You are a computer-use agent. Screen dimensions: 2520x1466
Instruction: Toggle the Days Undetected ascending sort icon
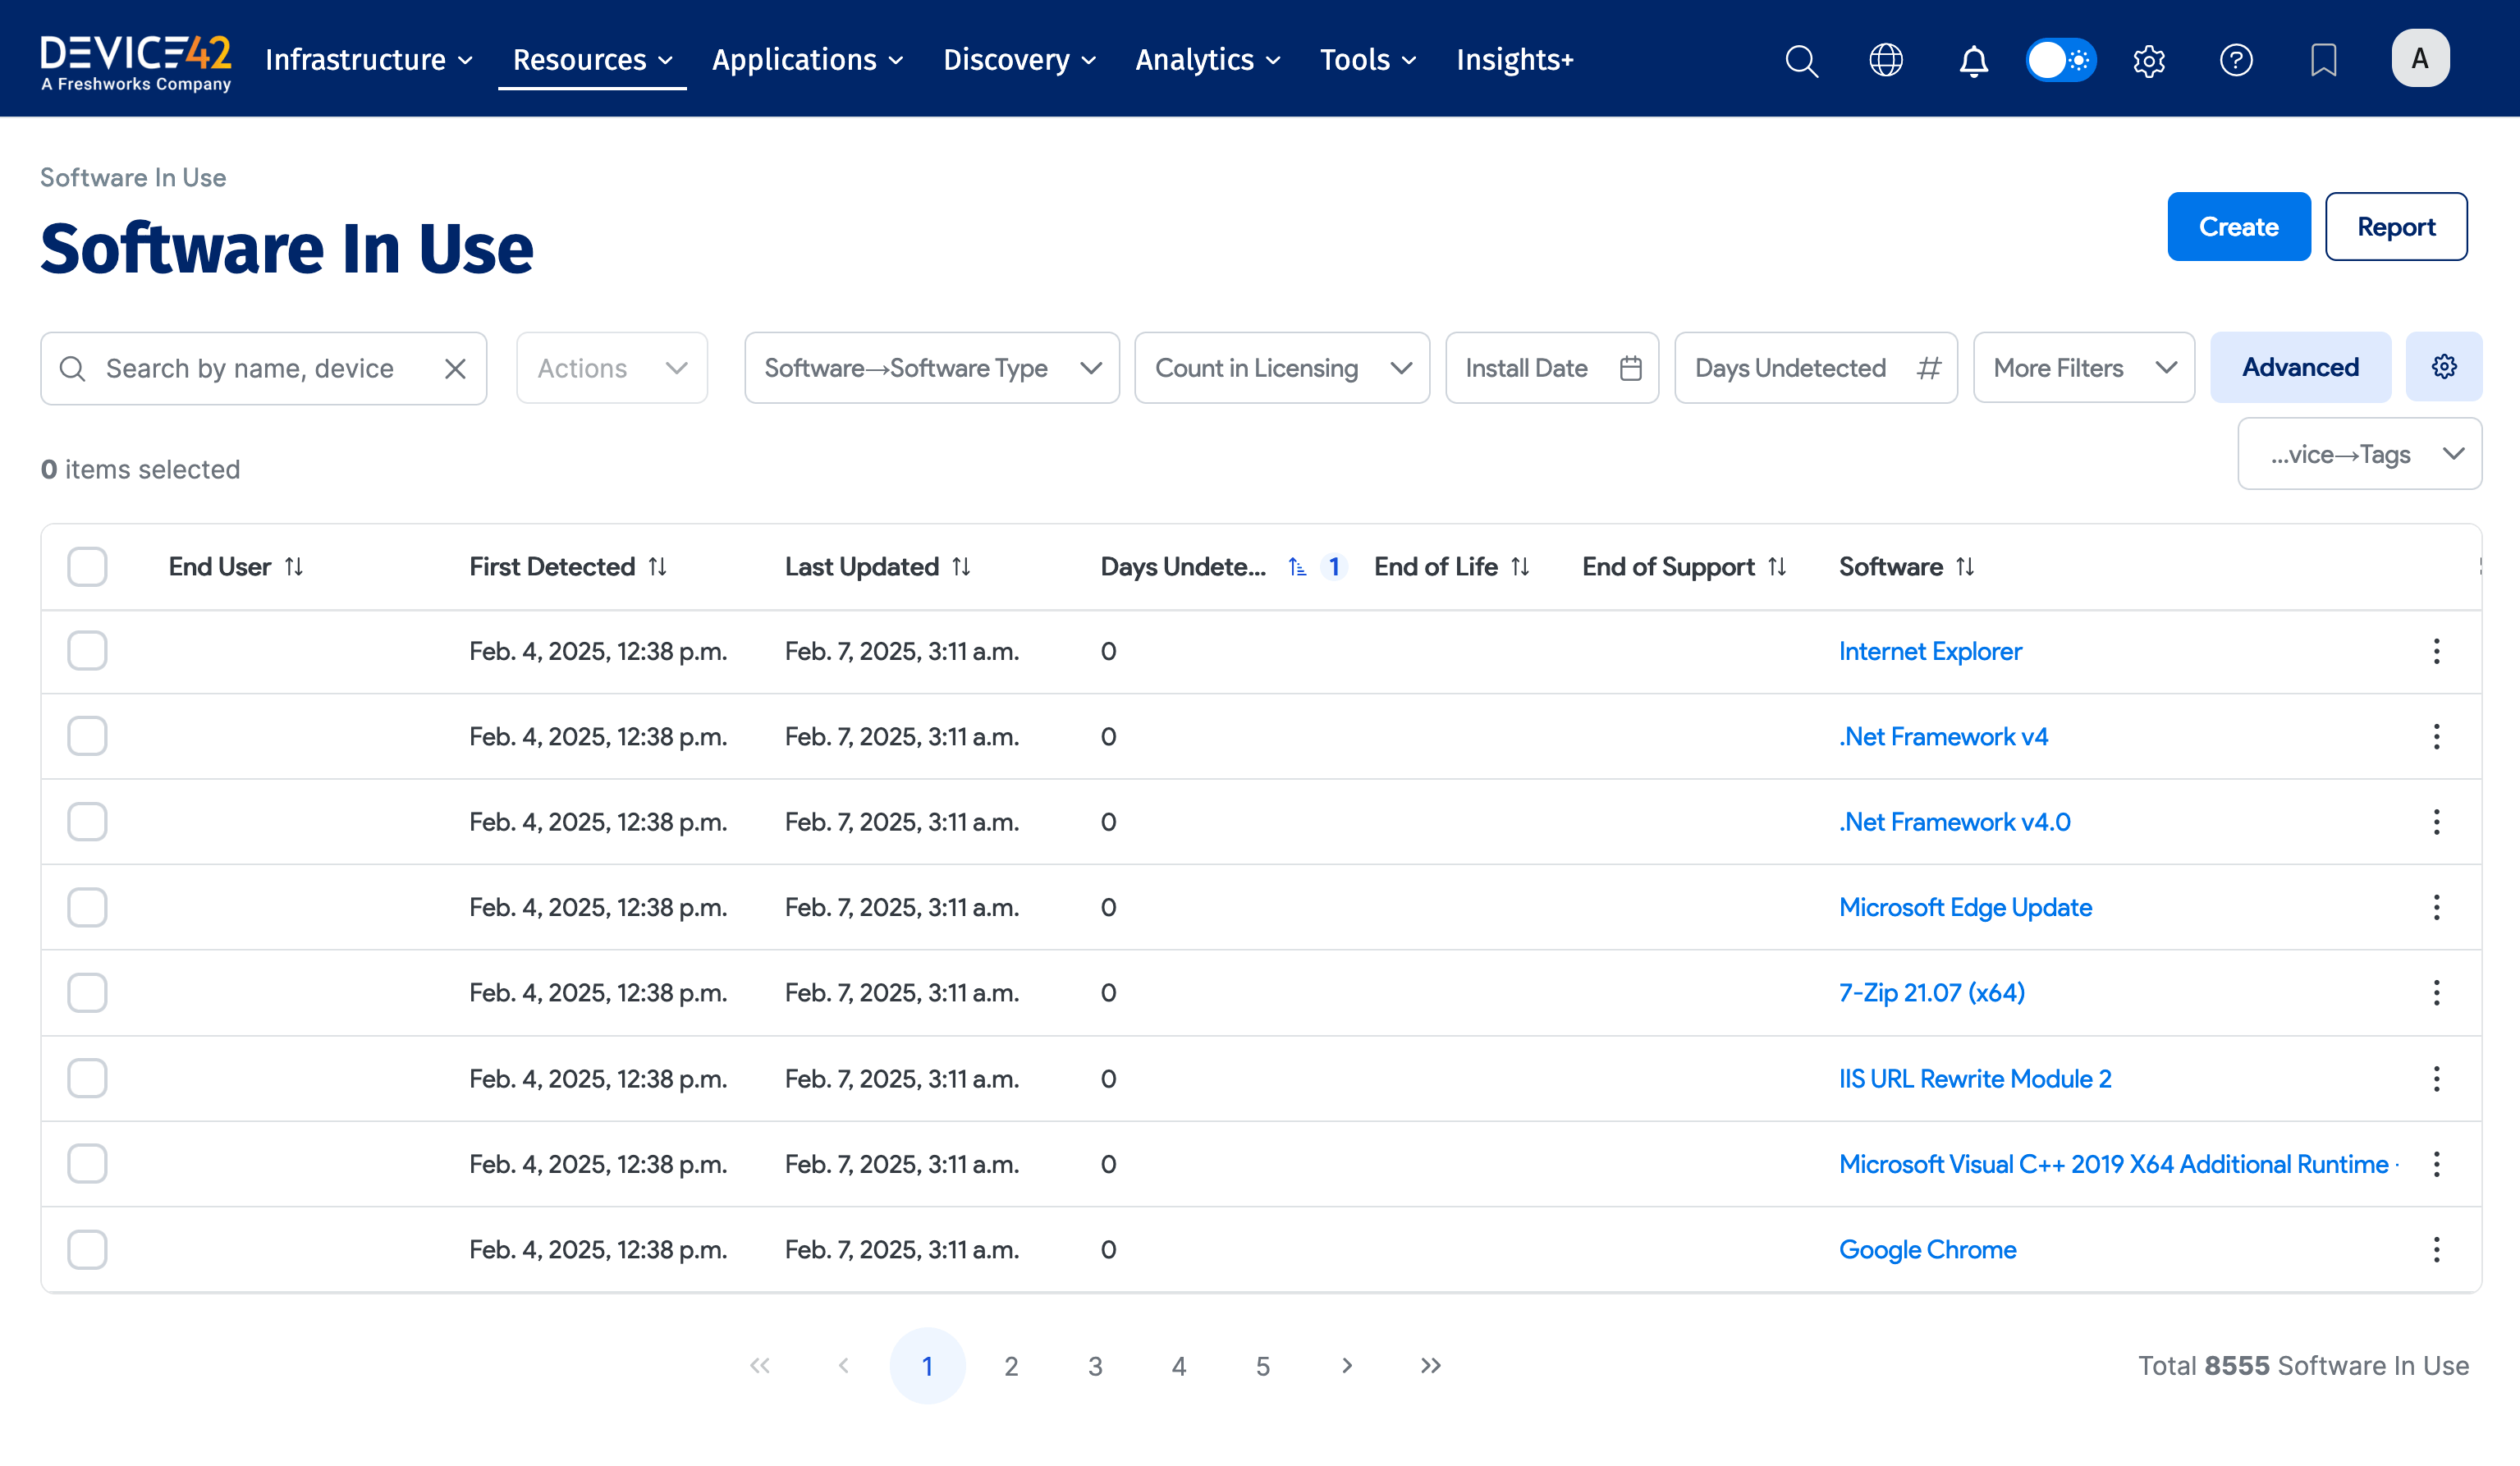(1297, 567)
